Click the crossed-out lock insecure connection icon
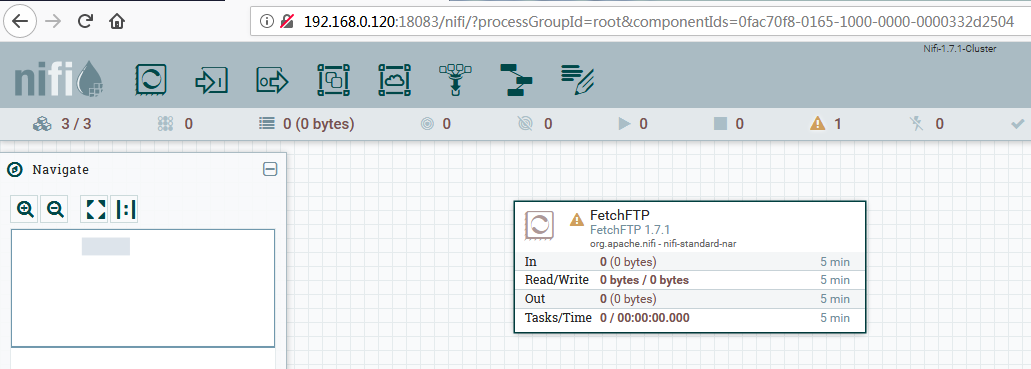The width and height of the screenshot is (1031, 369). click(x=286, y=21)
